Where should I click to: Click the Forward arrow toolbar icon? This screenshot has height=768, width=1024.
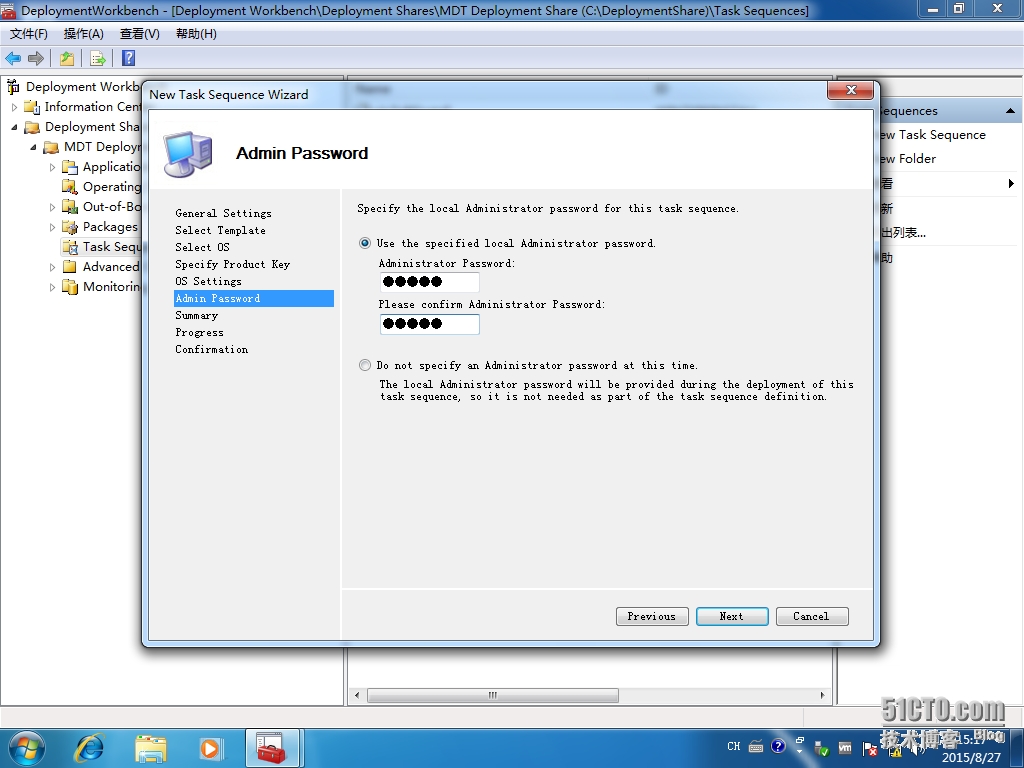[36, 58]
